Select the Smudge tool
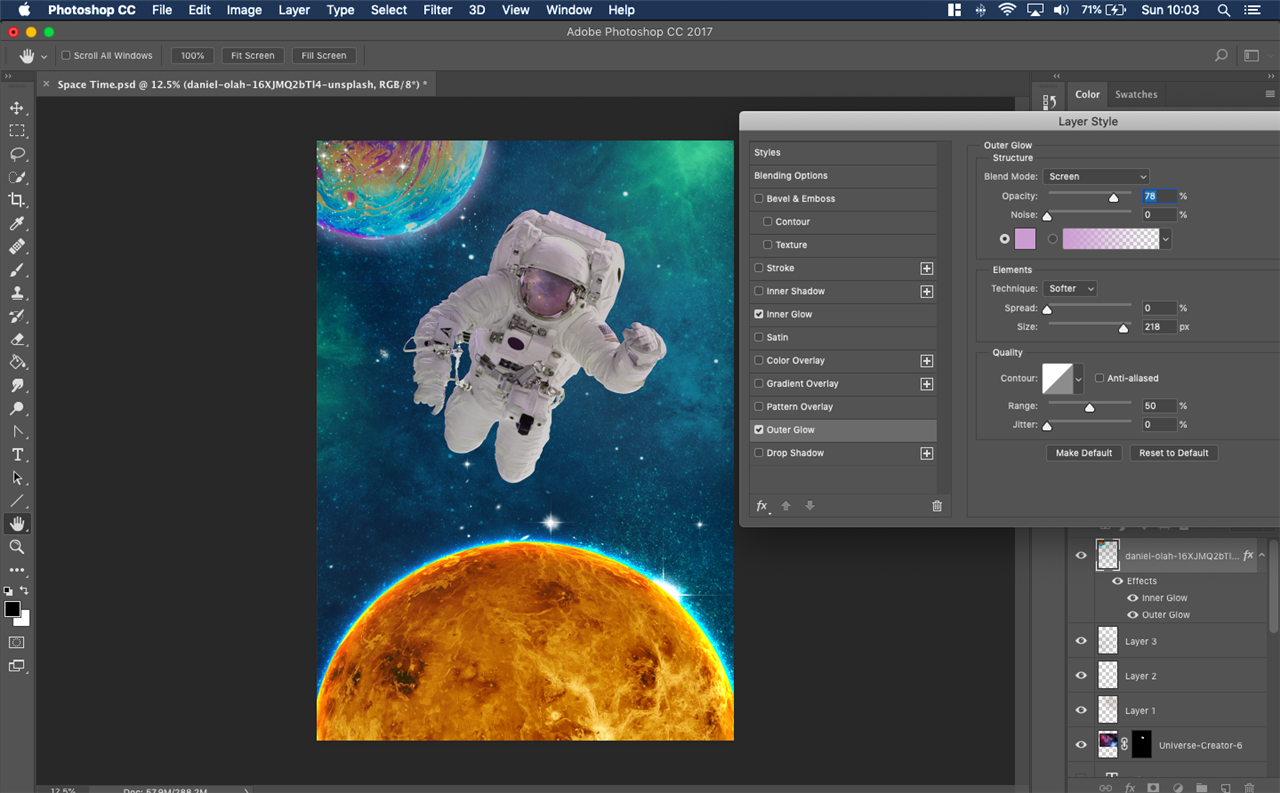This screenshot has height=793, width=1280. (x=17, y=385)
